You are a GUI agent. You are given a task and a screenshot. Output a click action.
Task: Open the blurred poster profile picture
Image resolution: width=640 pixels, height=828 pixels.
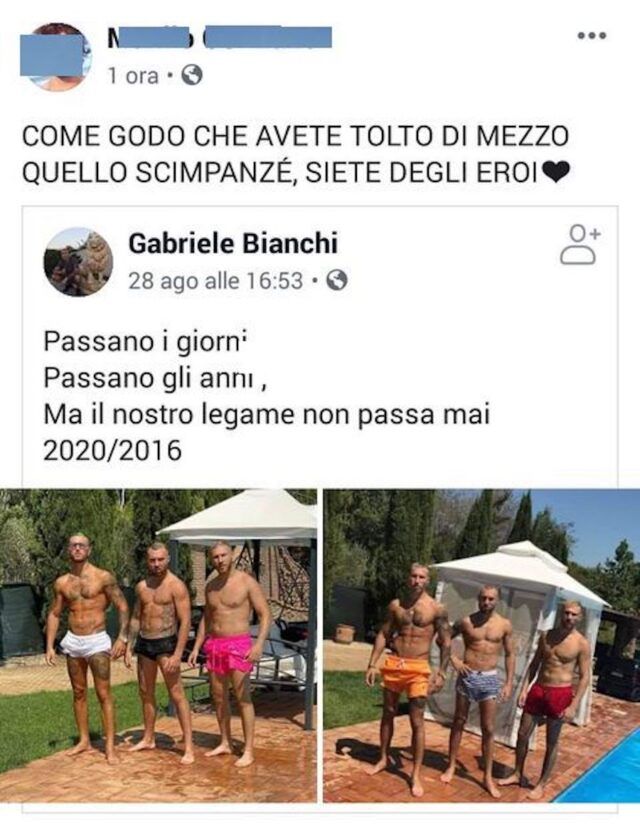point(55,57)
